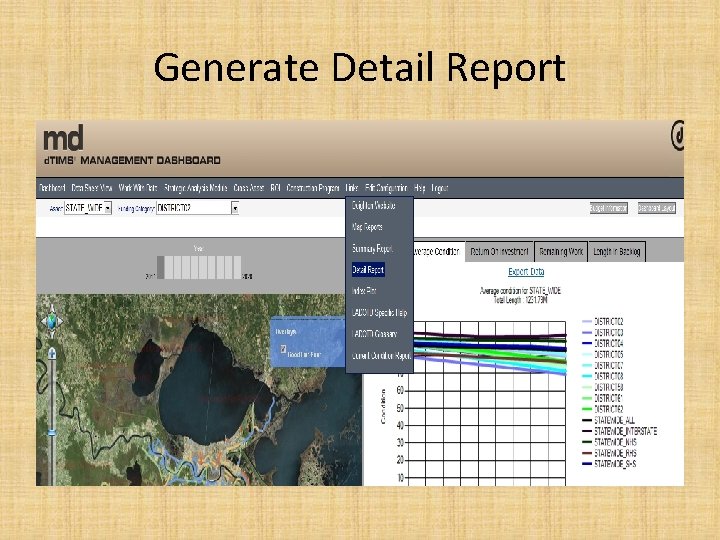This screenshot has width=720, height=540.
Task: Click the DISTRICT03 legend label
Action: [x=608, y=332]
